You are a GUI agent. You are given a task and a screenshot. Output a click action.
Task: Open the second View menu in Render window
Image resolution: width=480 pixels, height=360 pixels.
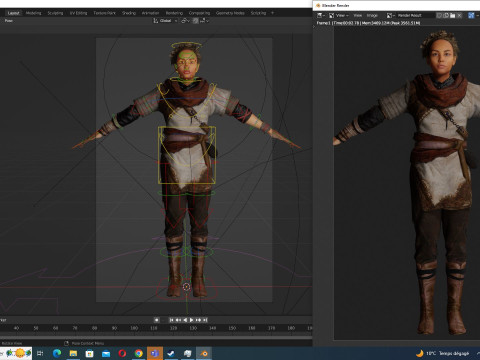tap(358, 15)
